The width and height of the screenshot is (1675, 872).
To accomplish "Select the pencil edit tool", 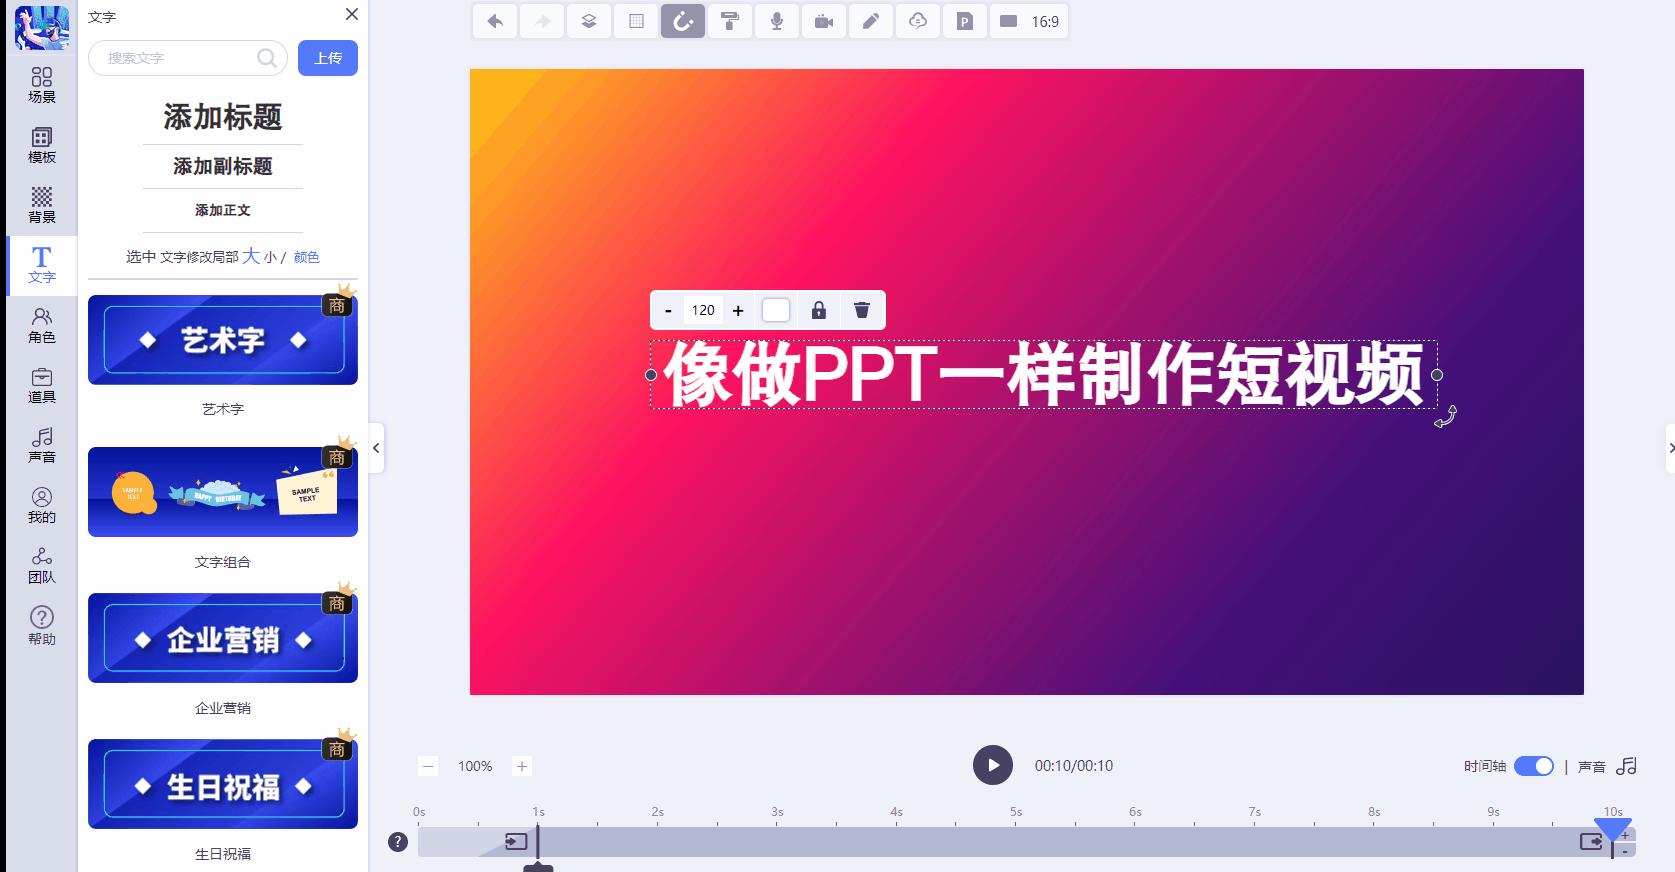I will pos(871,21).
